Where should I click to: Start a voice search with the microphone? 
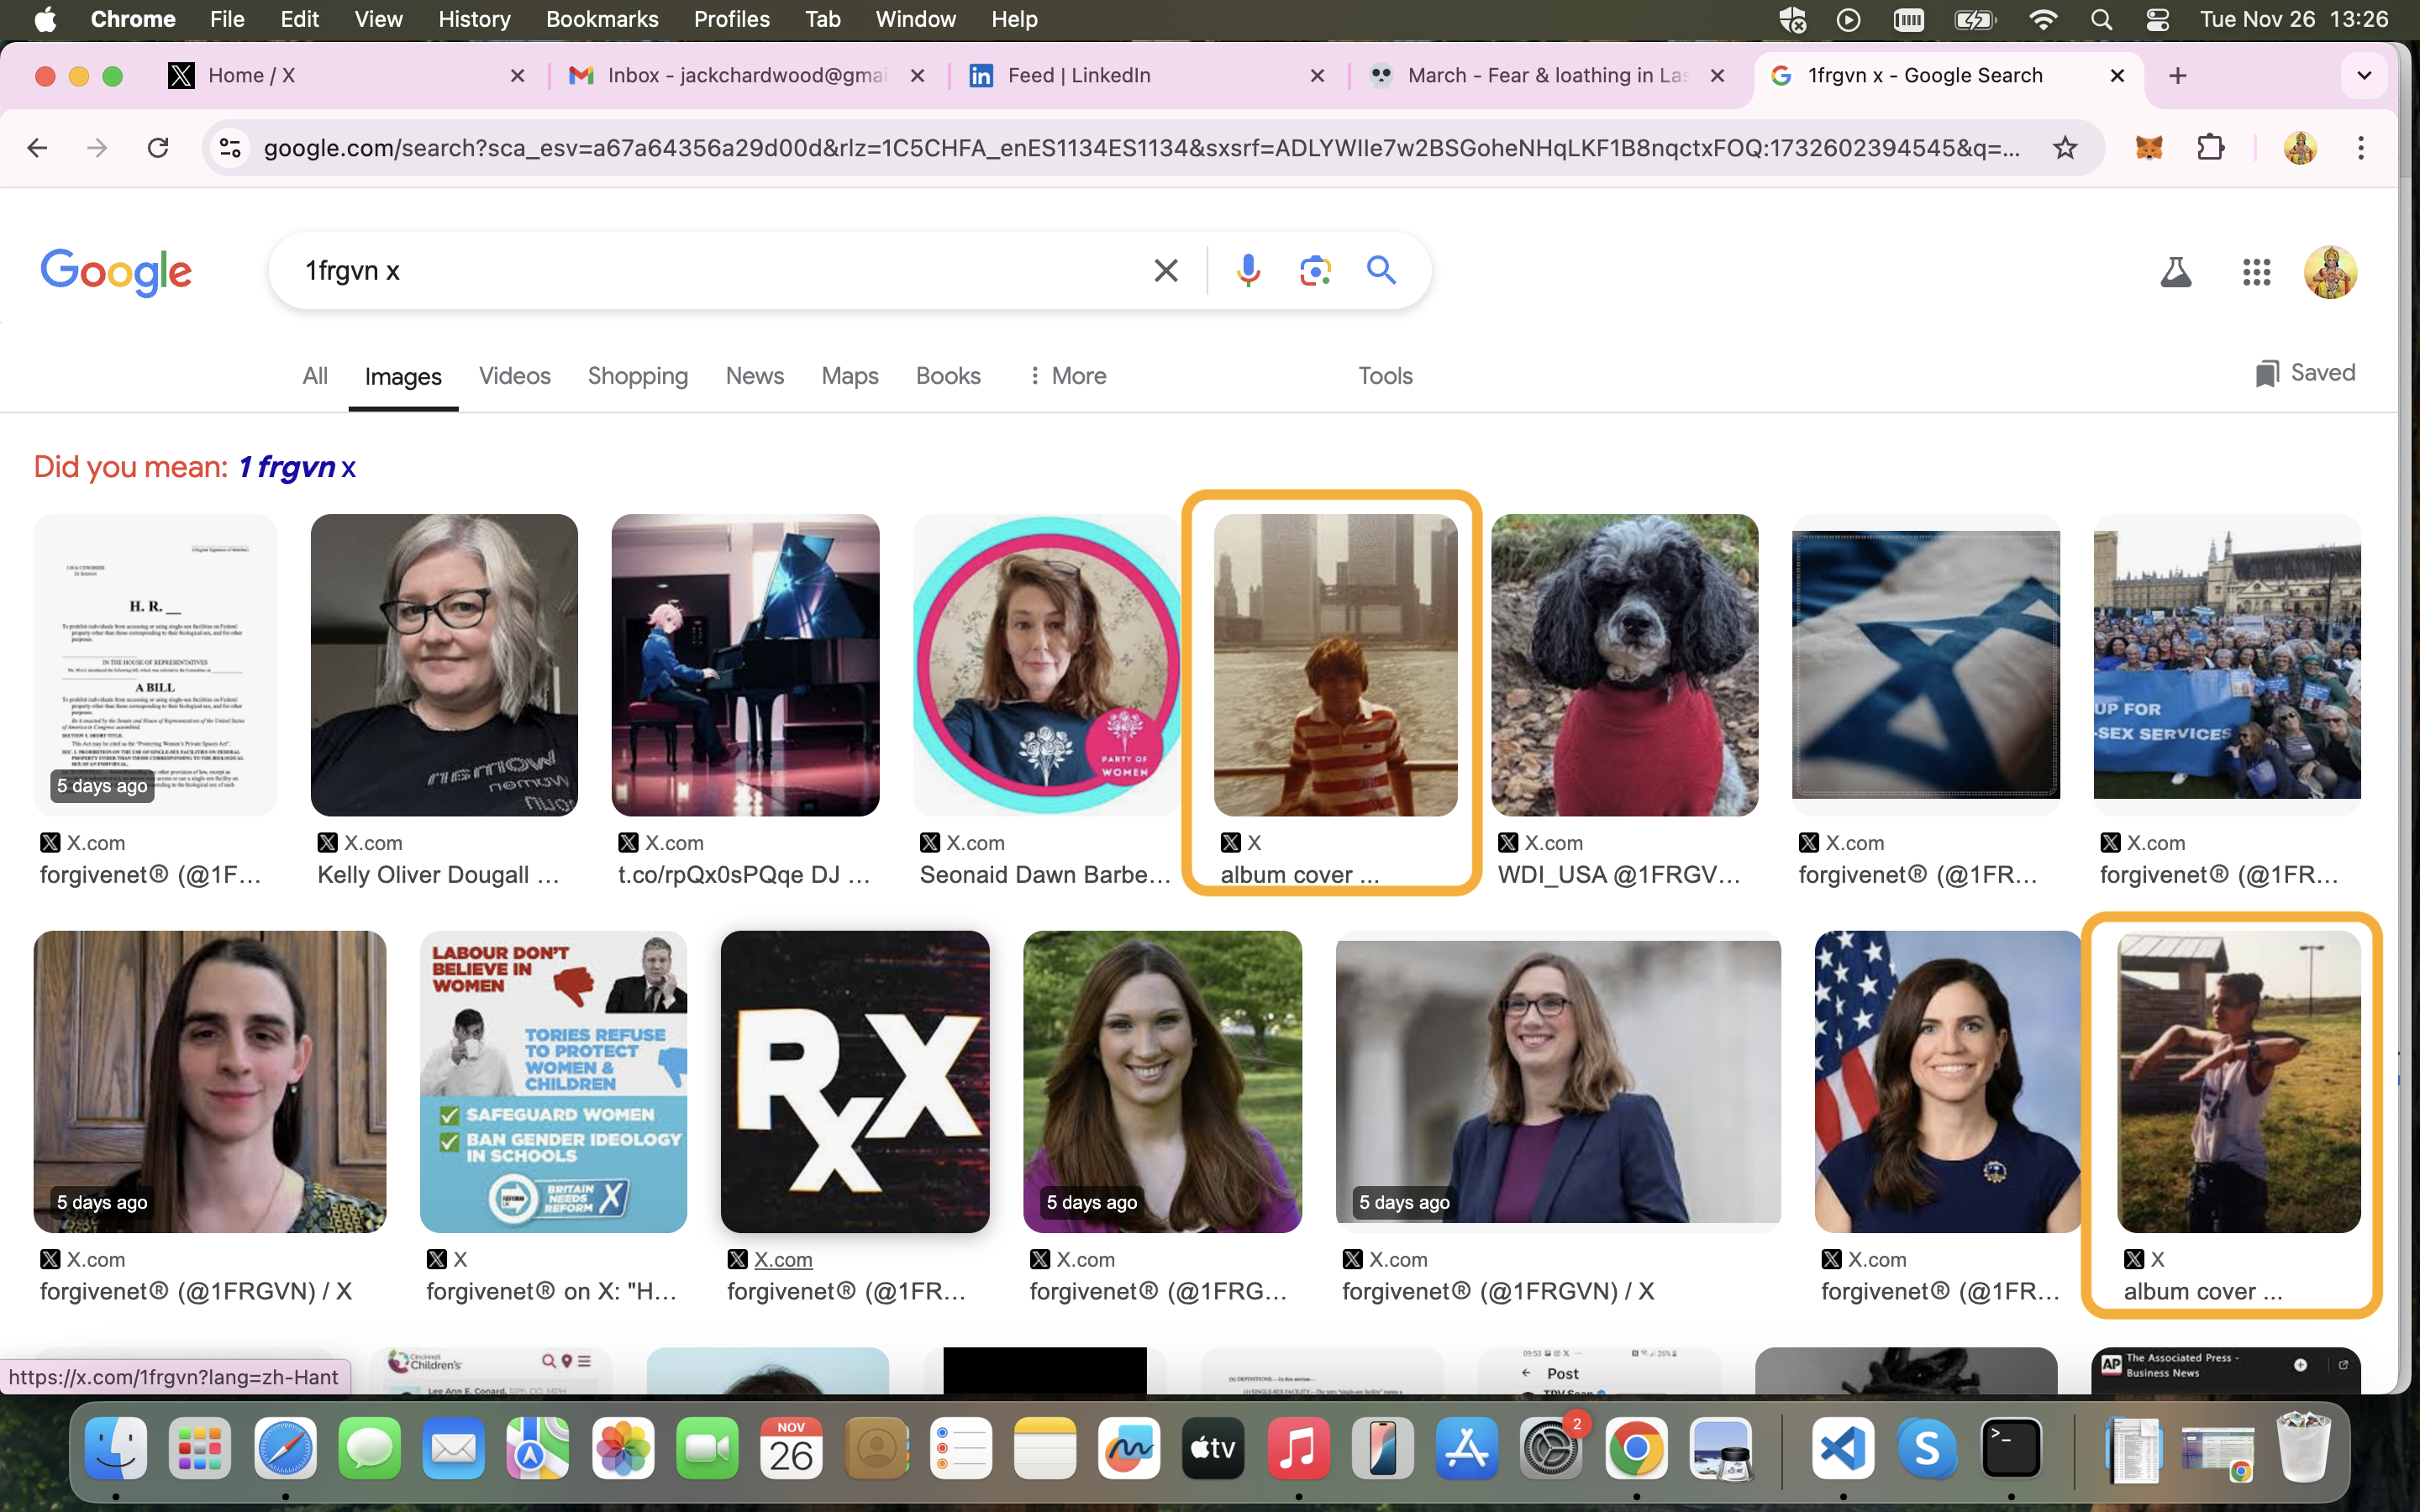[1247, 270]
